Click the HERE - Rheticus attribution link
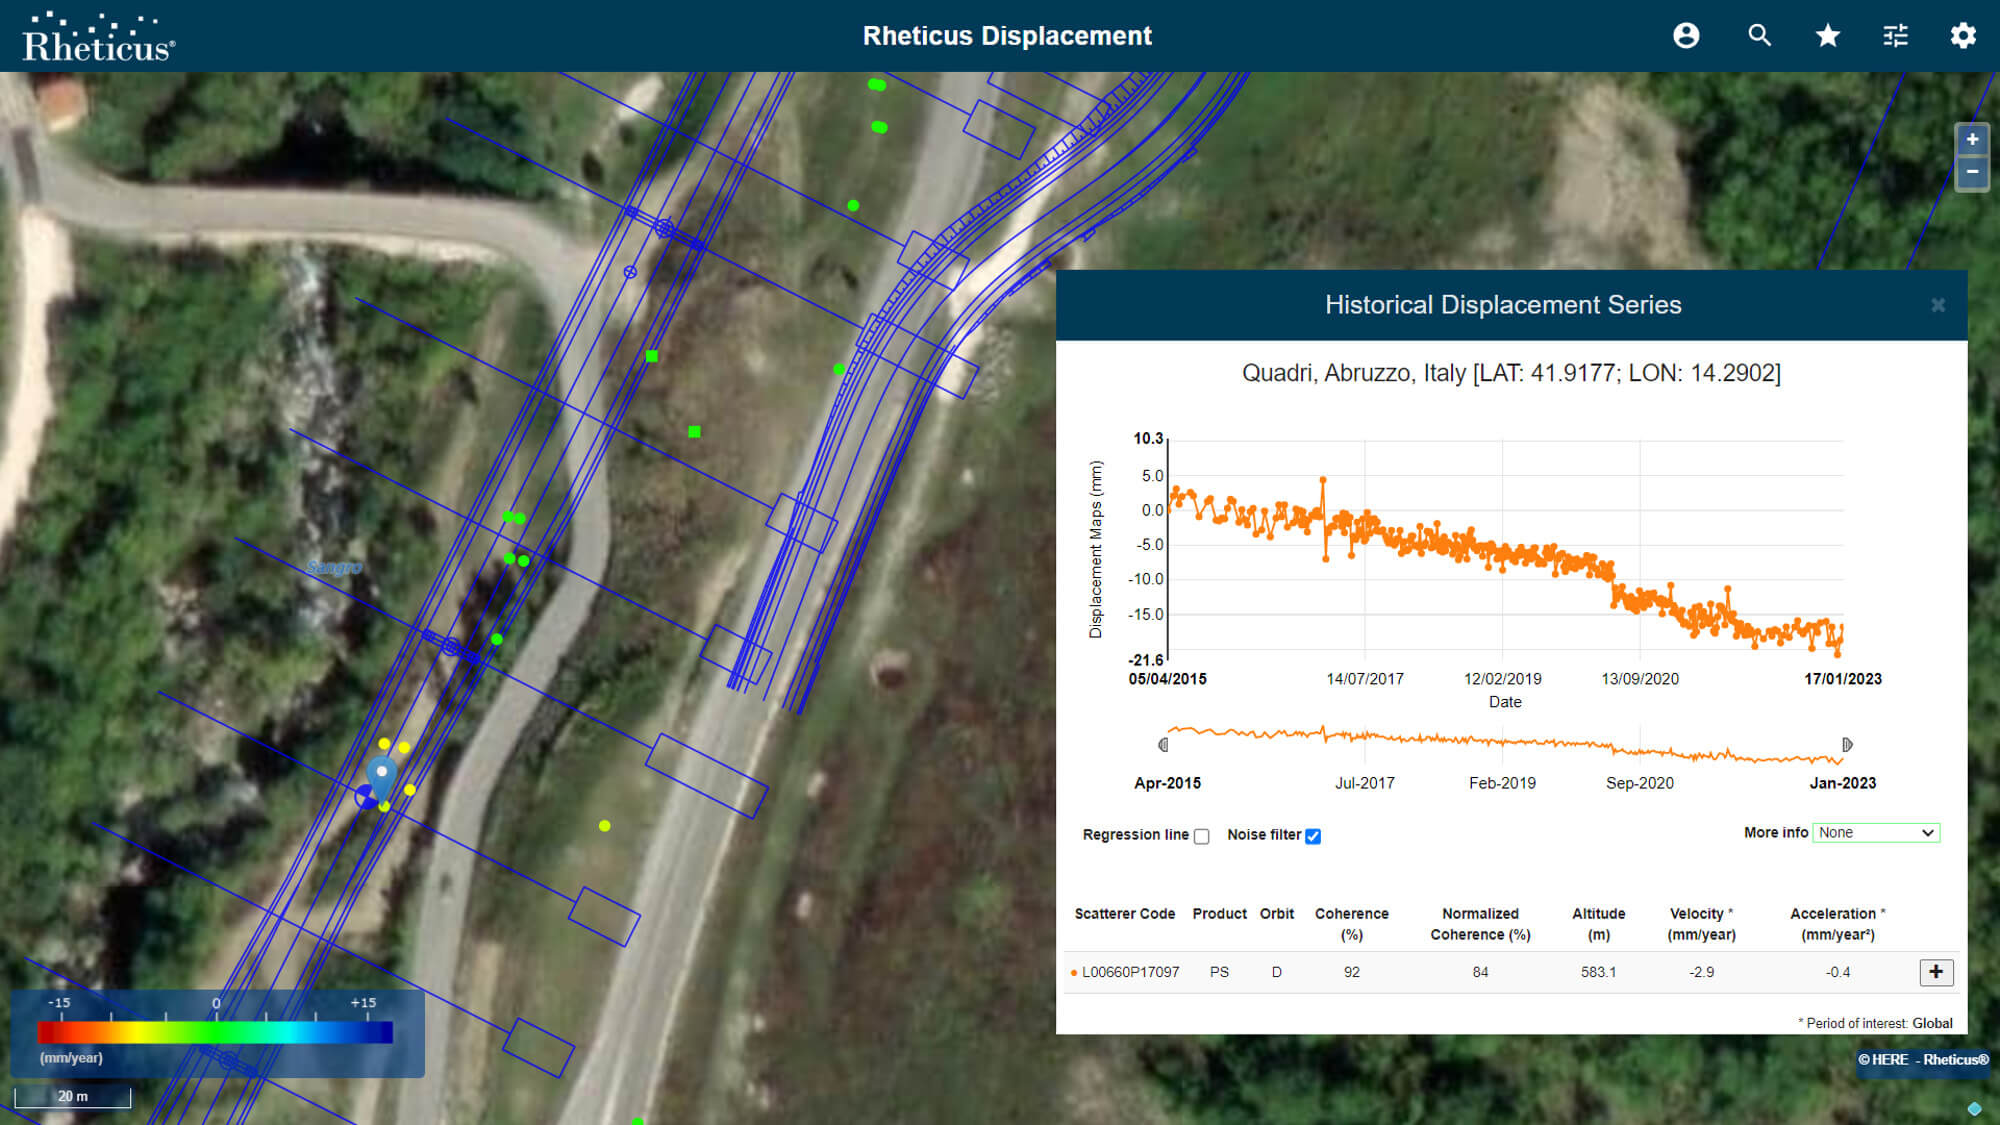The width and height of the screenshot is (2000, 1125). pos(1922,1060)
